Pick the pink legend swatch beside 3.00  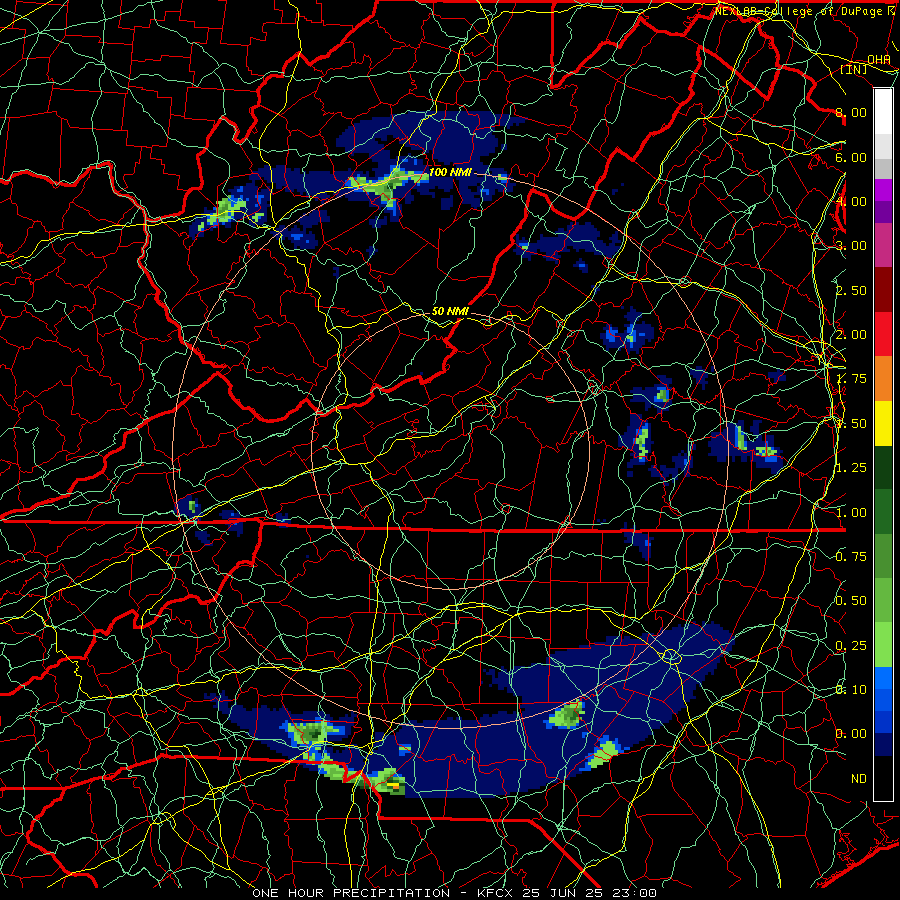(x=883, y=245)
